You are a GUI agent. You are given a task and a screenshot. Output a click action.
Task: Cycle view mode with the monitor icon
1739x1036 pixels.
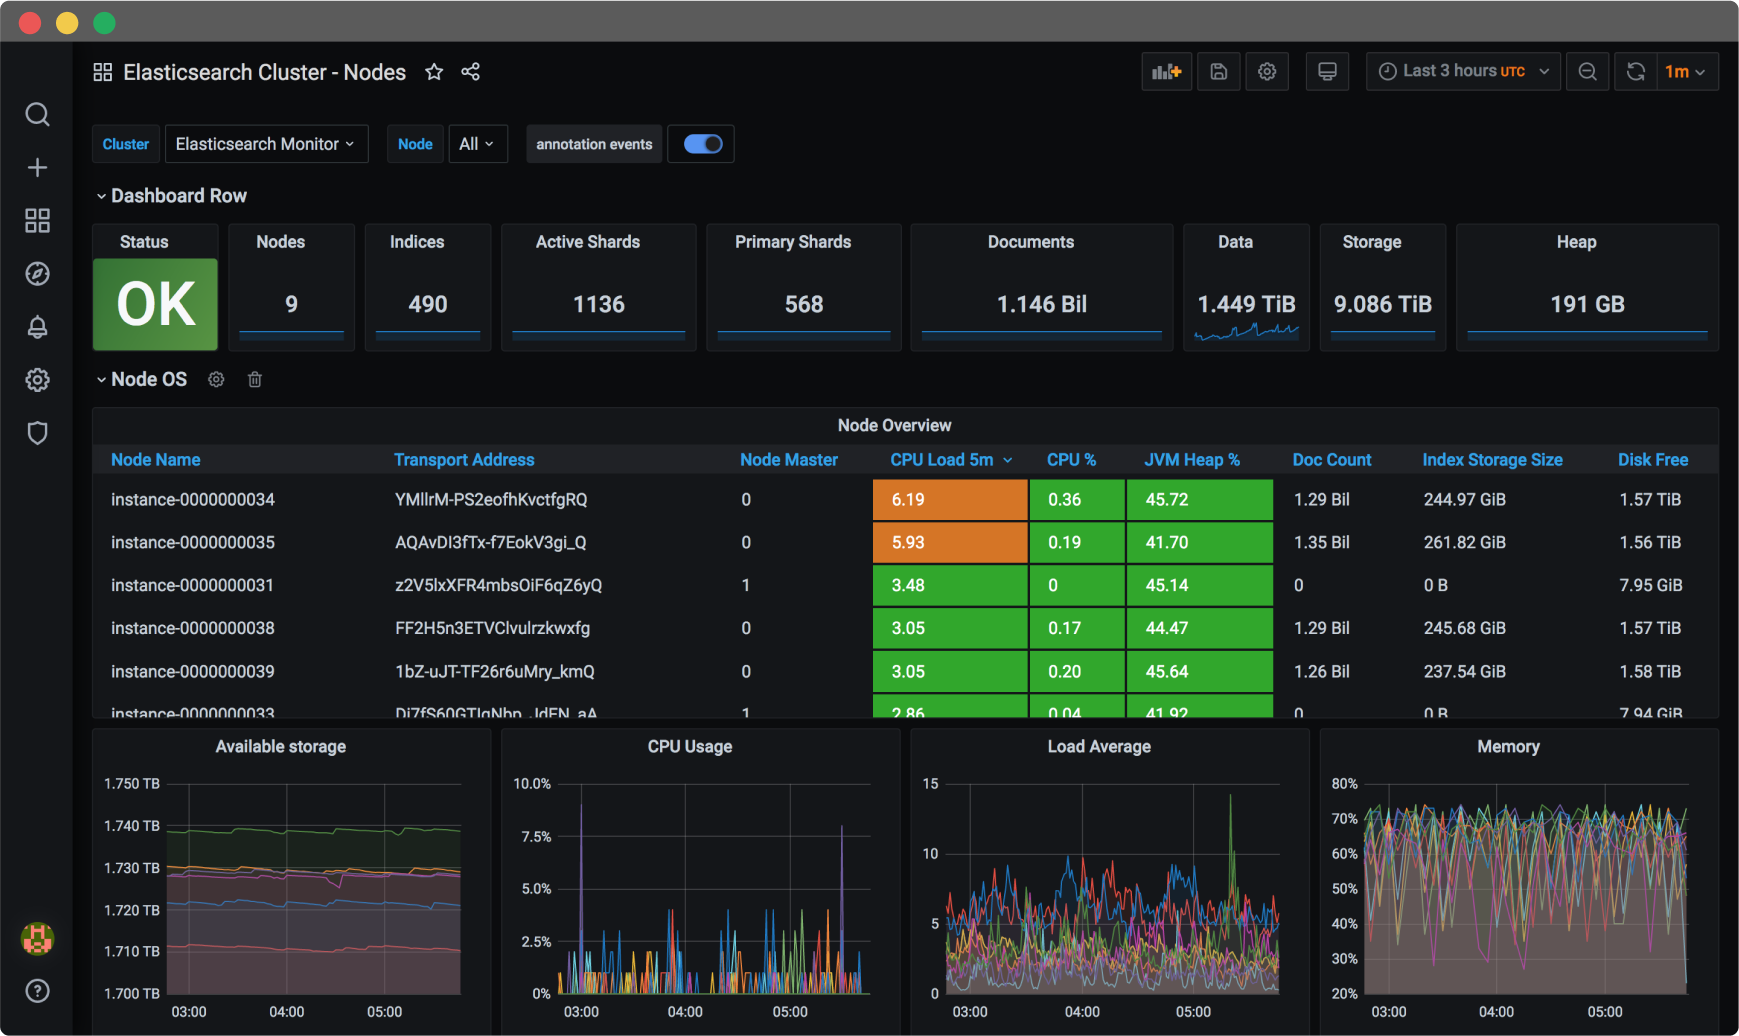click(x=1327, y=72)
